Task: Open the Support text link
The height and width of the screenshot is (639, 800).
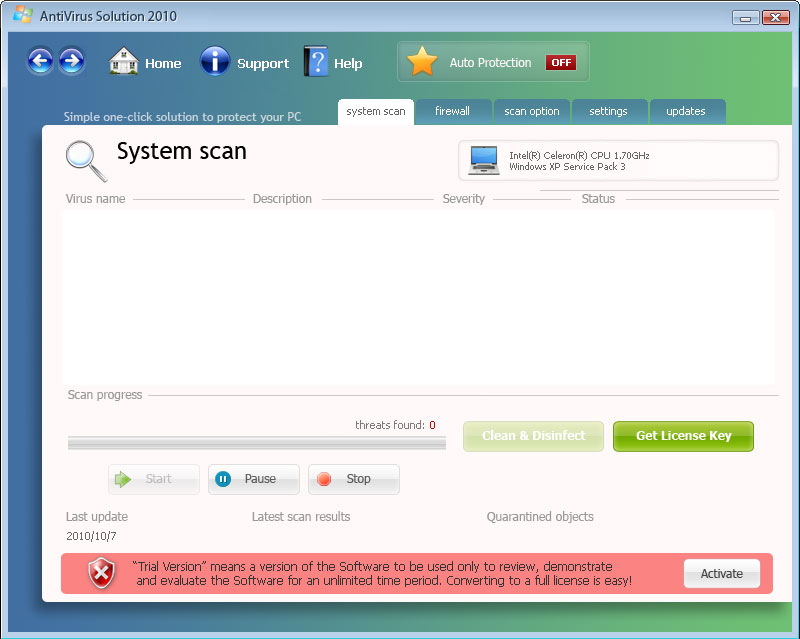Action: (263, 64)
